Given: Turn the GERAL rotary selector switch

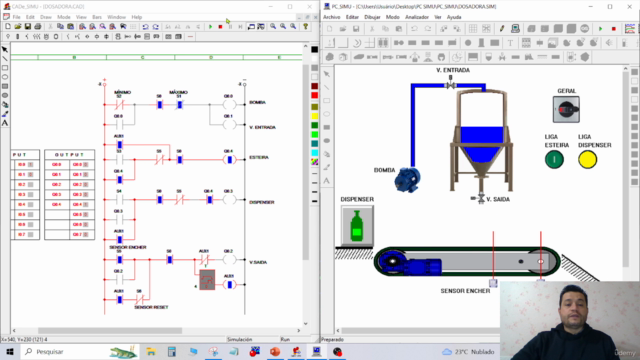Looking at the screenshot, I should (x=566, y=109).
